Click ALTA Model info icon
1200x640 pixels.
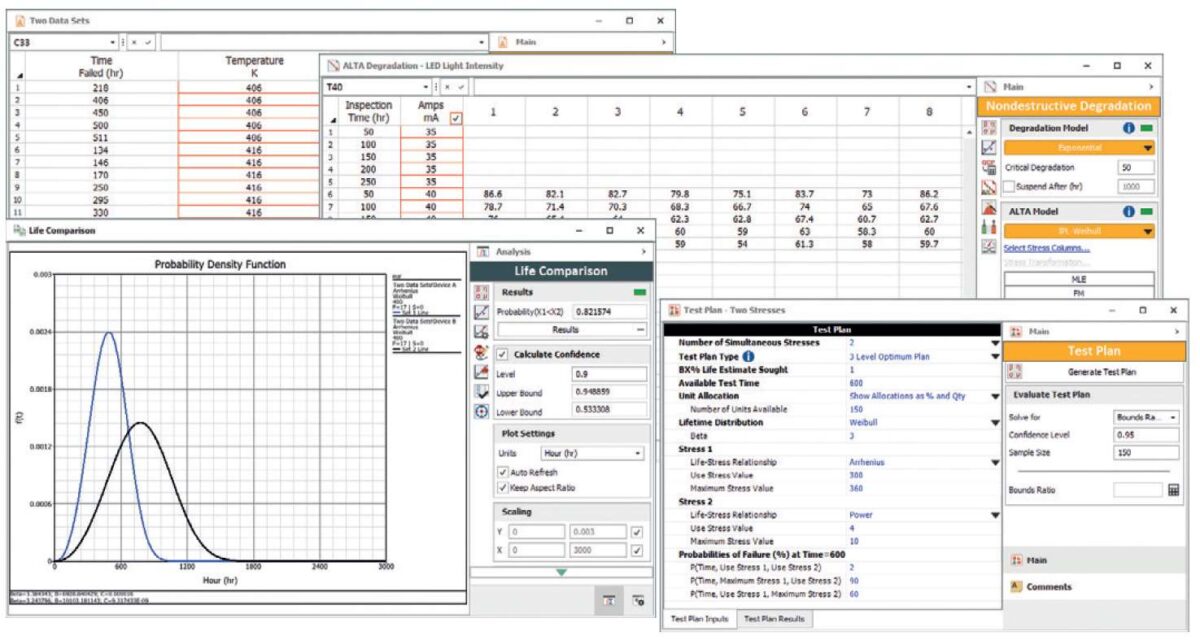[x=1128, y=211]
